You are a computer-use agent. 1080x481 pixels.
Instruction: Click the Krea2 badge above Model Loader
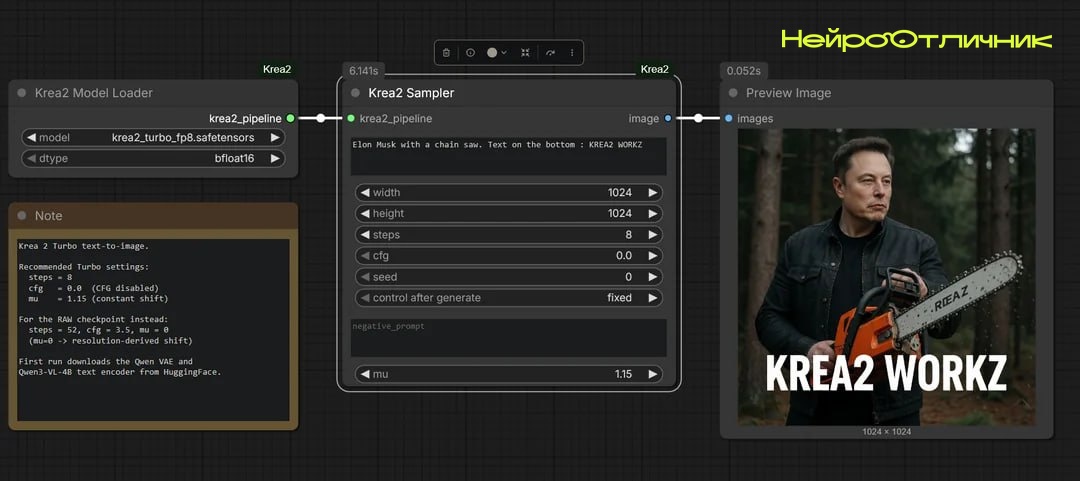(277, 69)
